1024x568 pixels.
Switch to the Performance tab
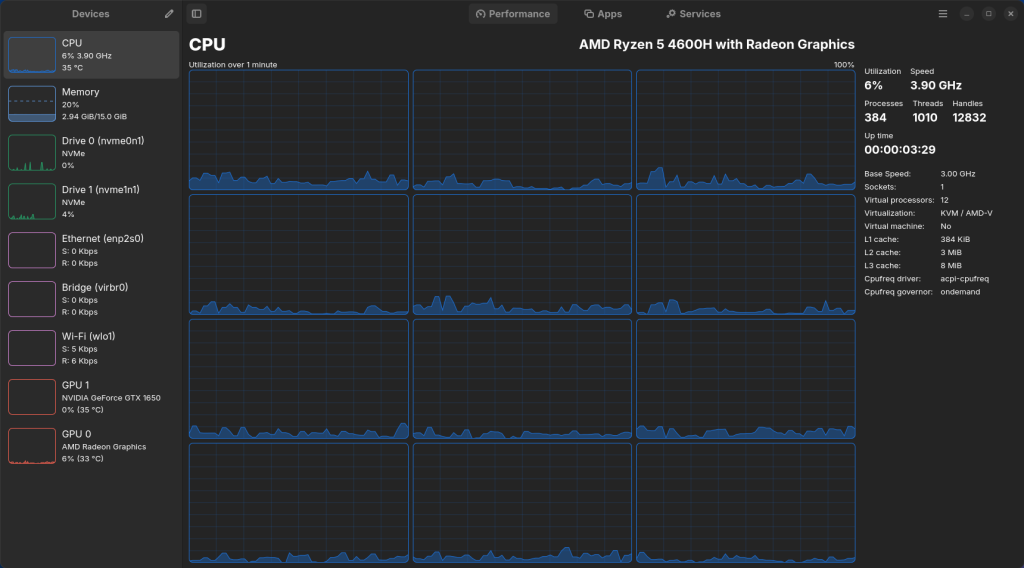pyautogui.click(x=513, y=14)
